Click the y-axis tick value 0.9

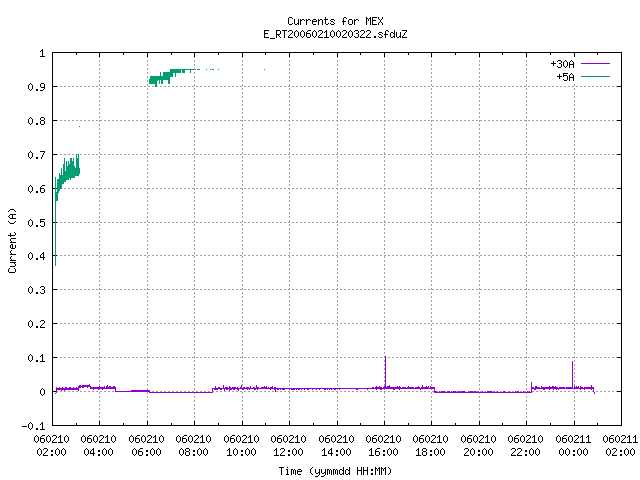point(36,87)
